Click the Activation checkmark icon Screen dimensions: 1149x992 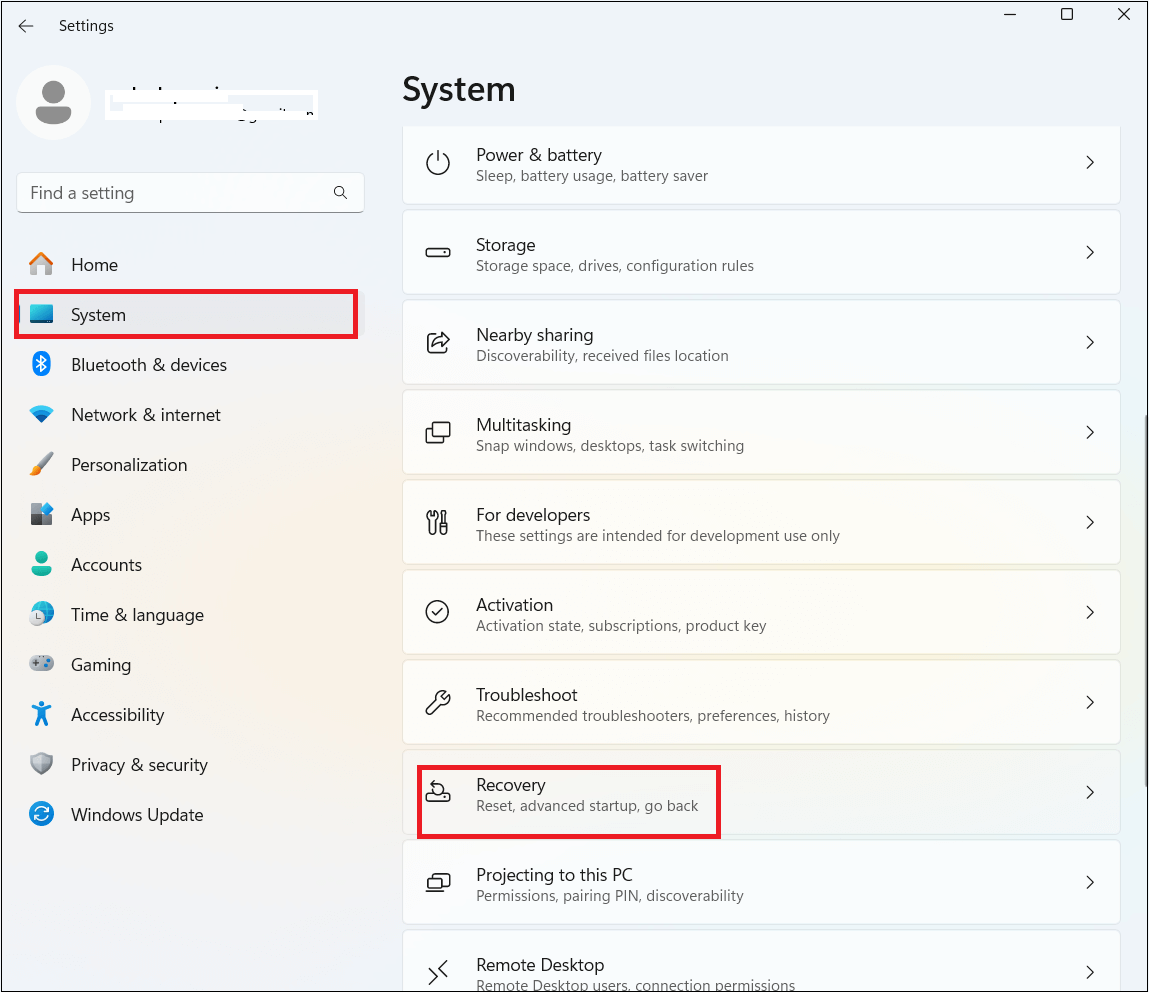tap(437, 611)
